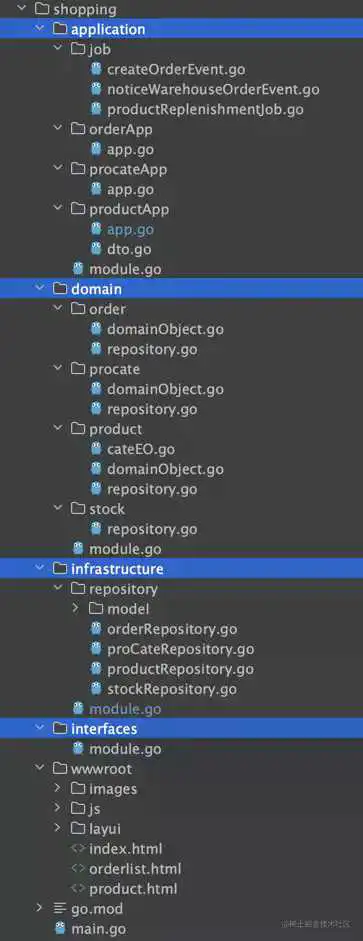The image size is (363, 941).
Task: Collapse the shopping root folder
Action: click(x=22, y=9)
